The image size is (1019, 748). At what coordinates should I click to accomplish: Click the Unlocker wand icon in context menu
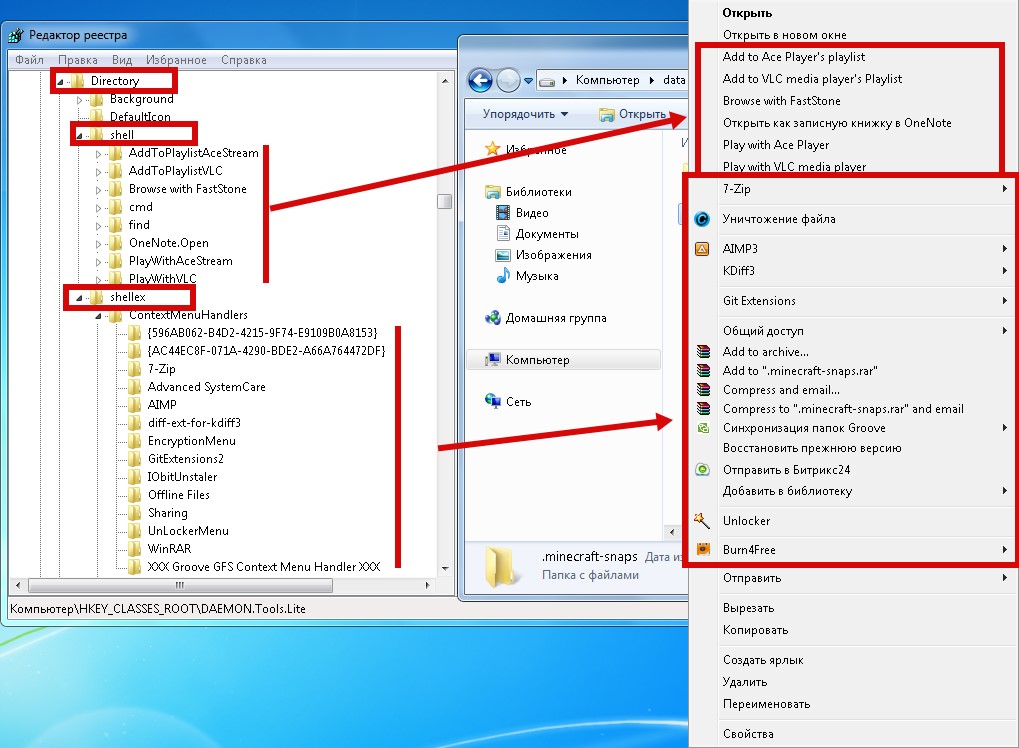702,520
